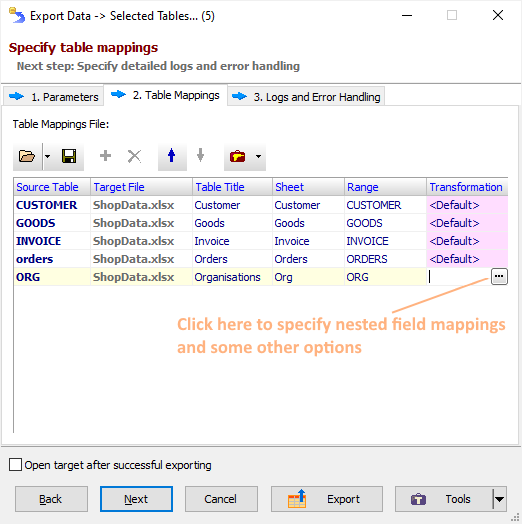522x524 pixels.
Task: Start exporting with the Export button
Action: click(327, 499)
